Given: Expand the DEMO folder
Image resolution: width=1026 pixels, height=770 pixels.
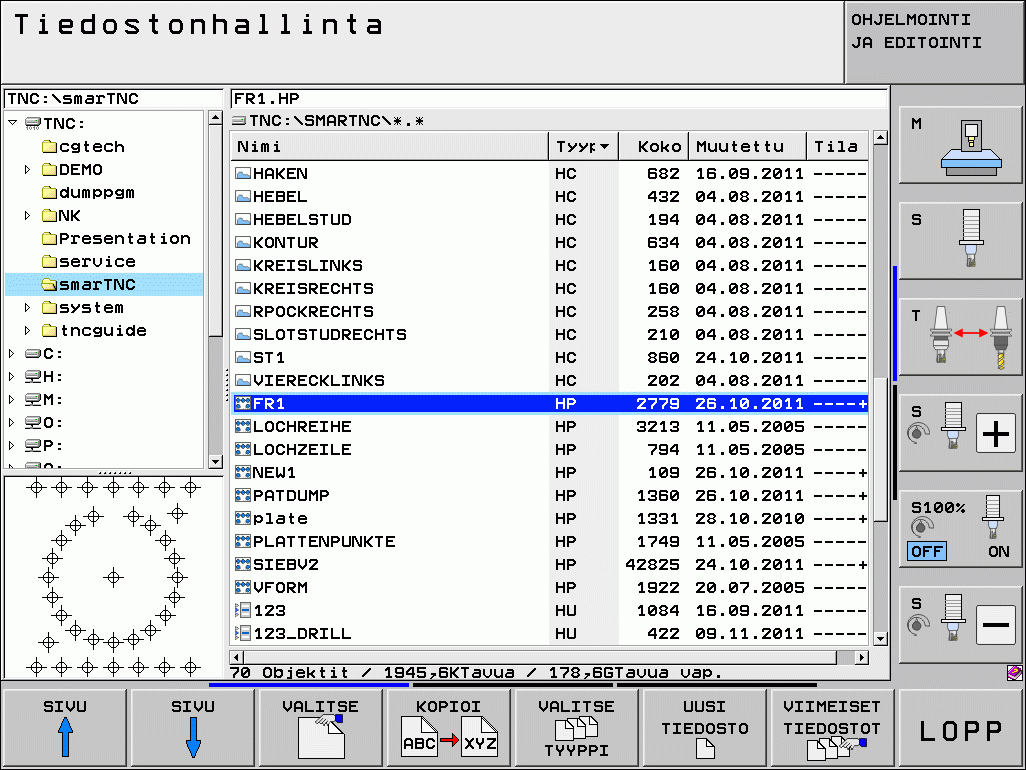Looking at the screenshot, I should 27,169.
